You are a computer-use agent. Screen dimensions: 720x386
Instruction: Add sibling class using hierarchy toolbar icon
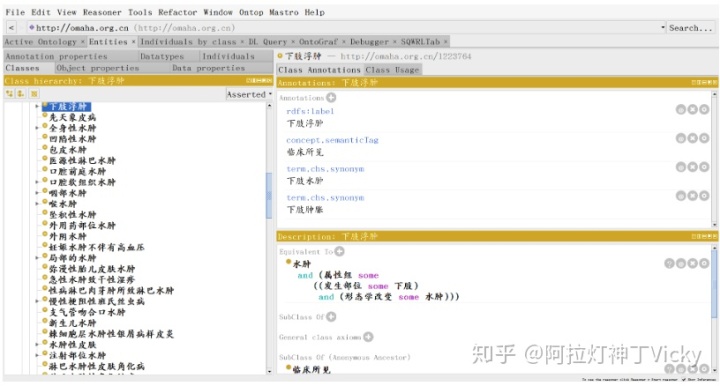[x=21, y=94]
